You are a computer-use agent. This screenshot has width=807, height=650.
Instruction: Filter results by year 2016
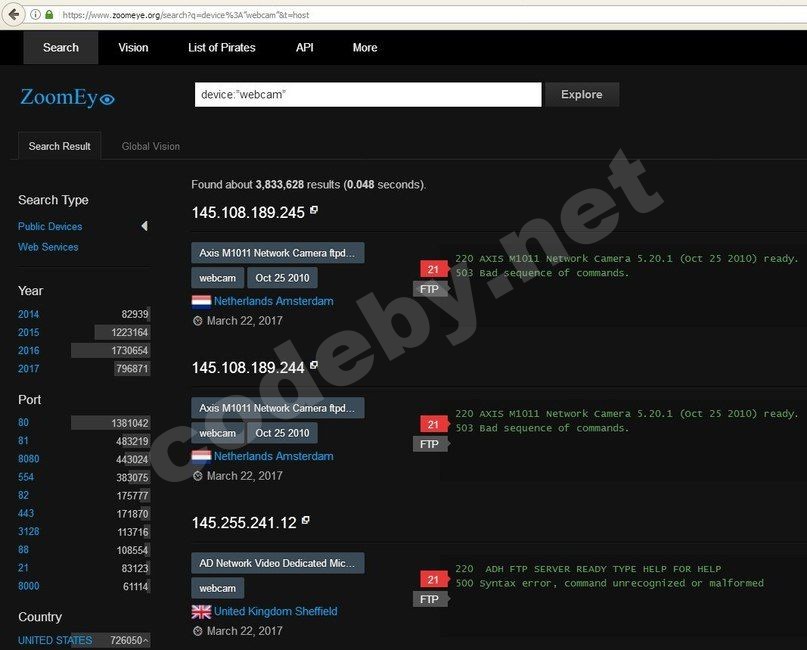point(29,351)
